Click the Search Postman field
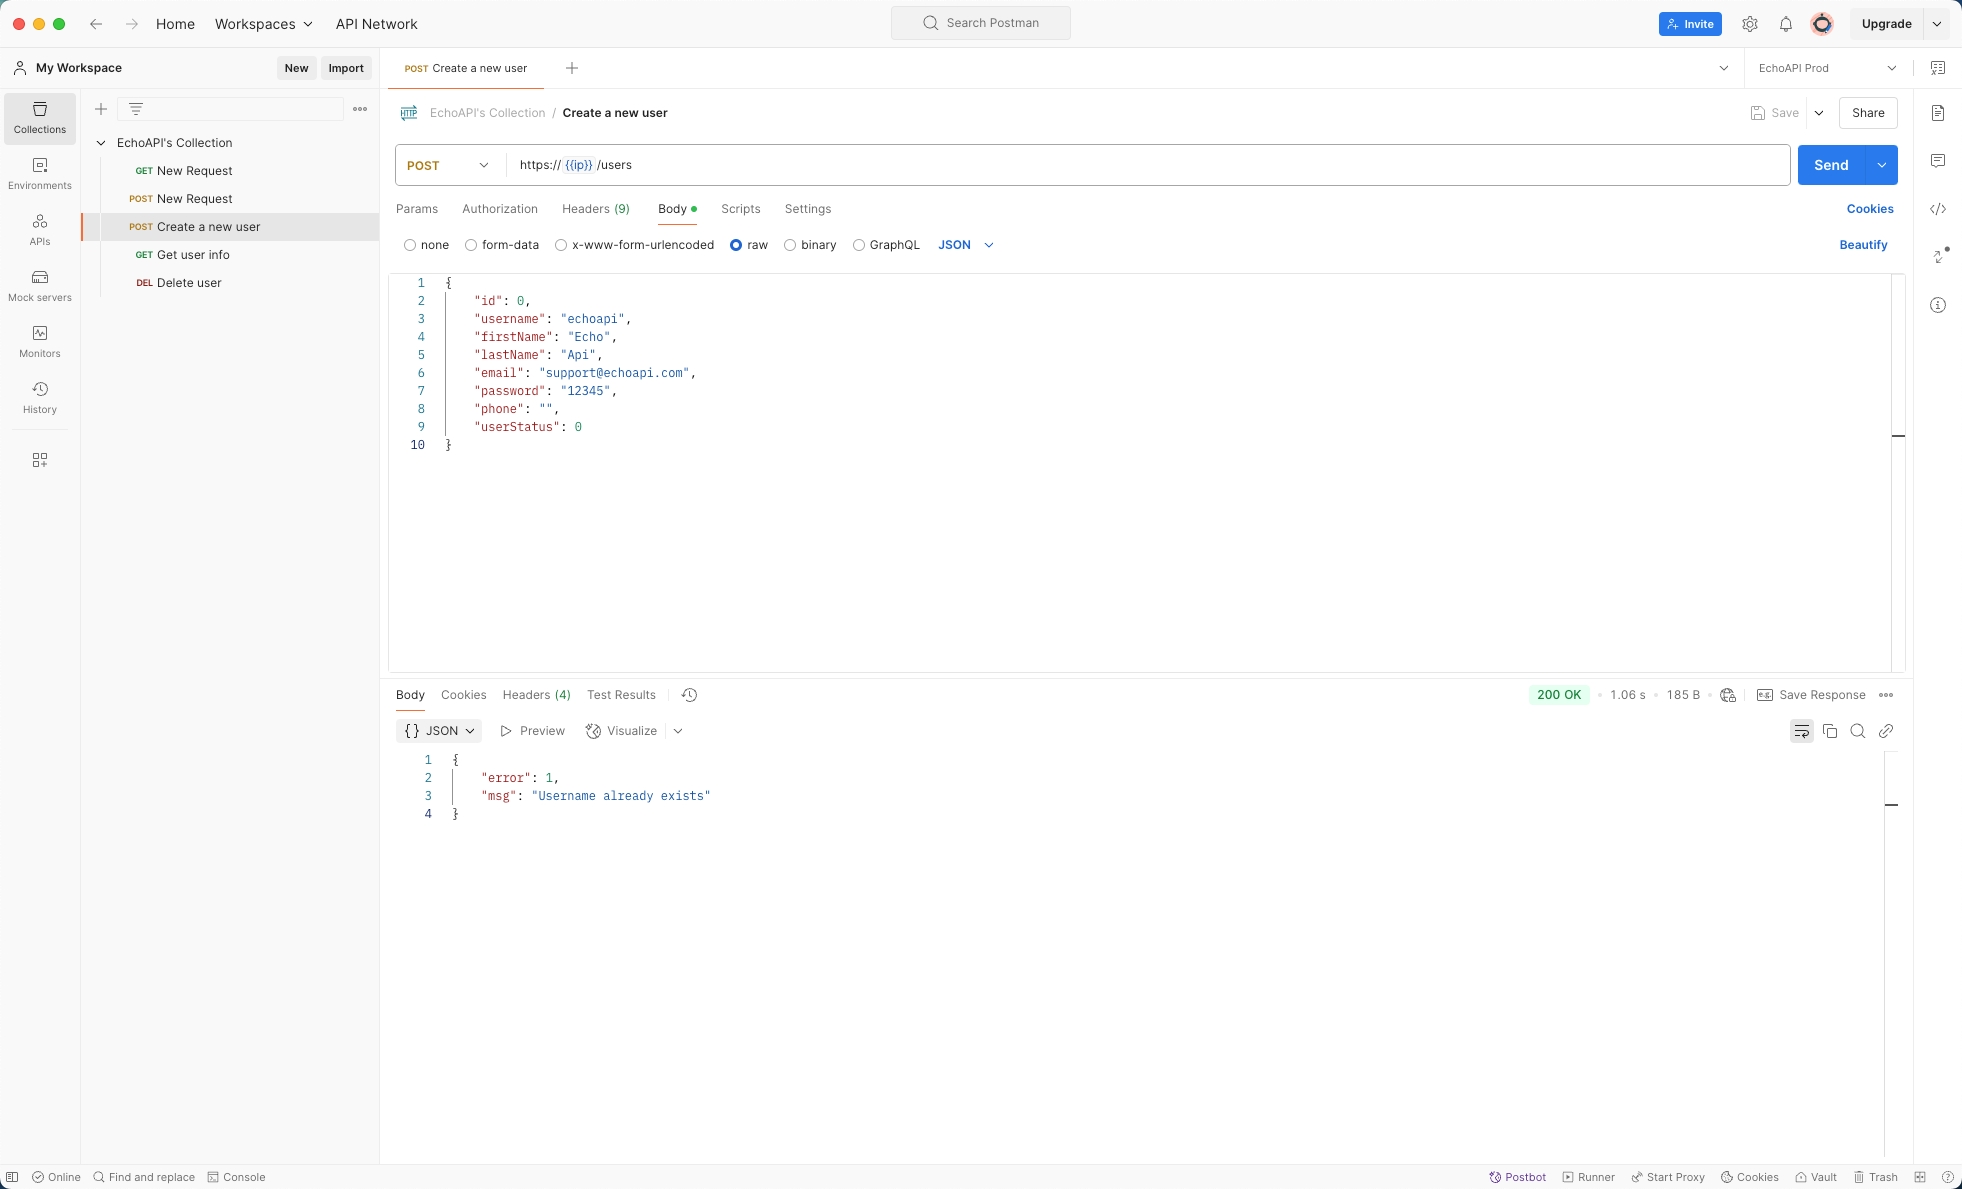Screen dimensions: 1962x1189 [x=981, y=23]
